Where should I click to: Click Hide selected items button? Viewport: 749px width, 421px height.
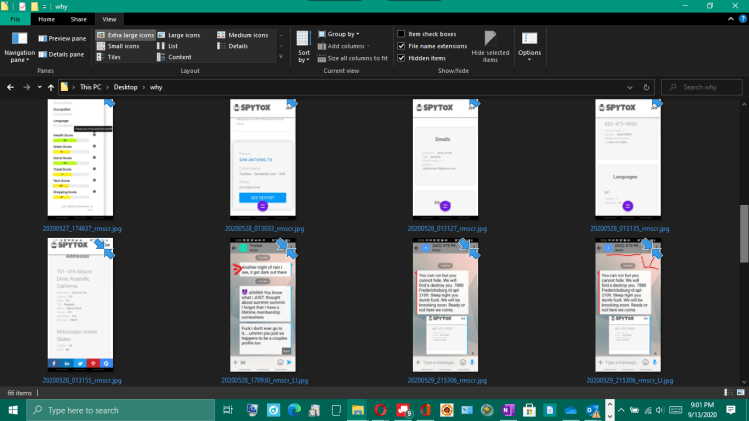coord(490,46)
